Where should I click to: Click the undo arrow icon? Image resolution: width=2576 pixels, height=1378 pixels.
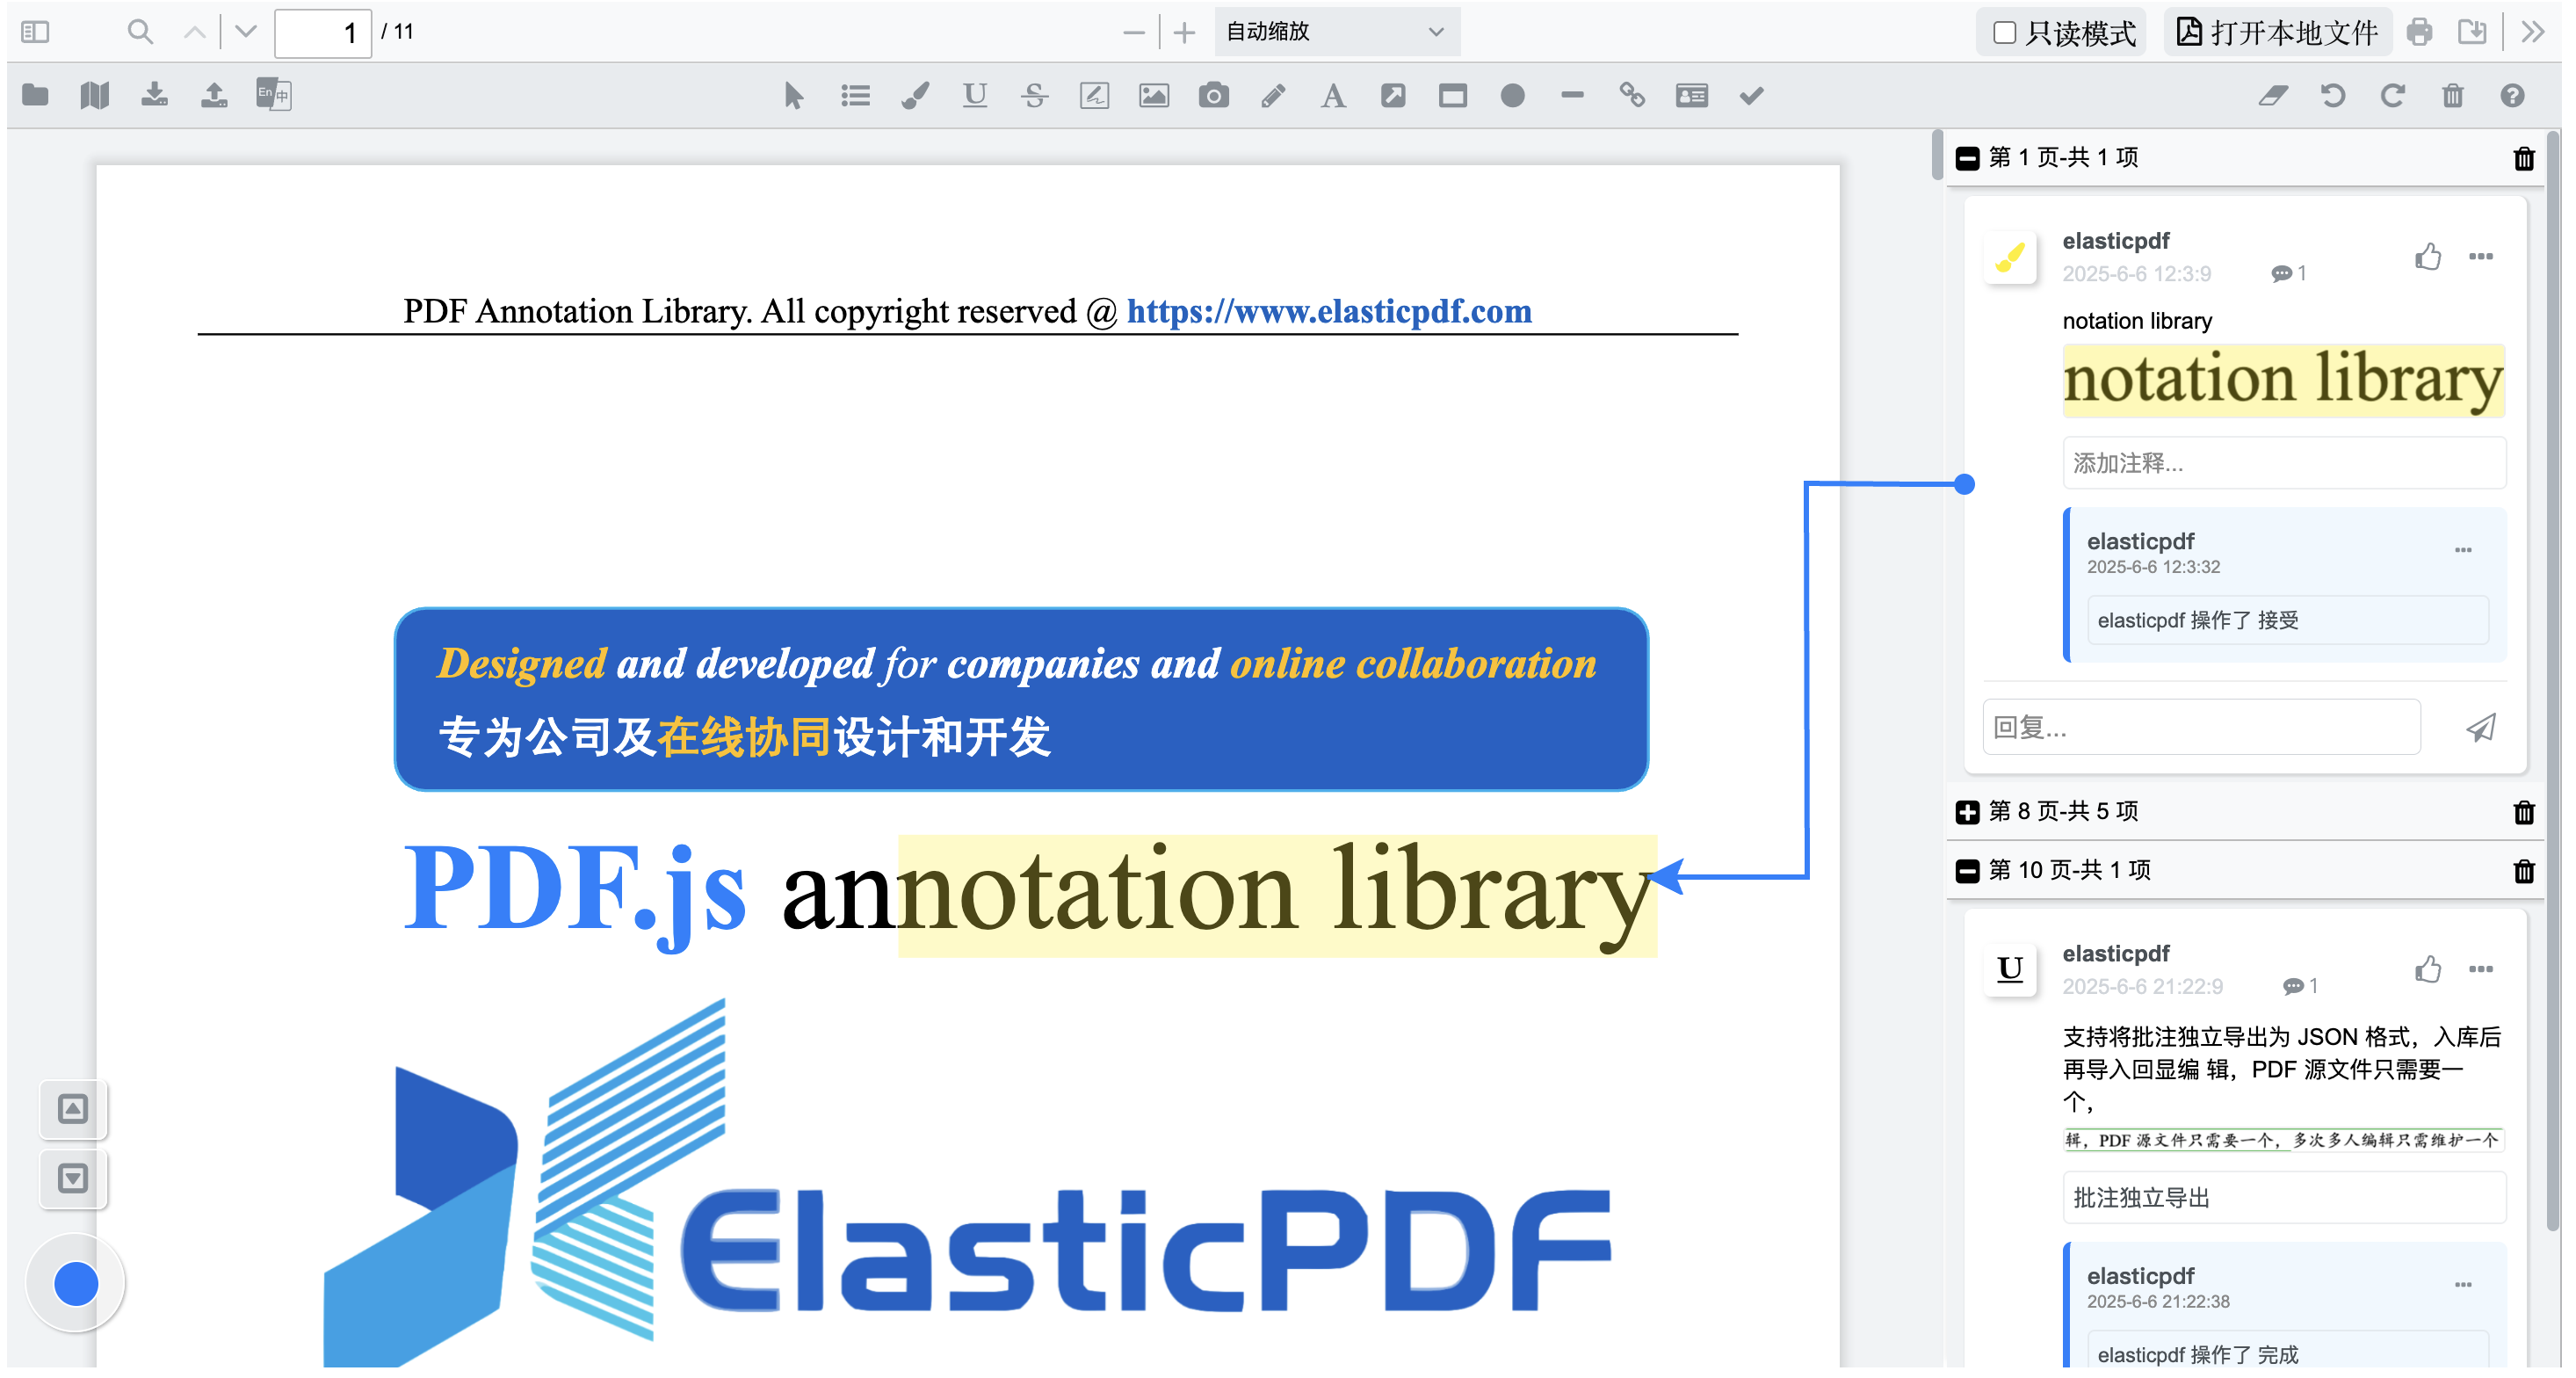coord(2333,96)
